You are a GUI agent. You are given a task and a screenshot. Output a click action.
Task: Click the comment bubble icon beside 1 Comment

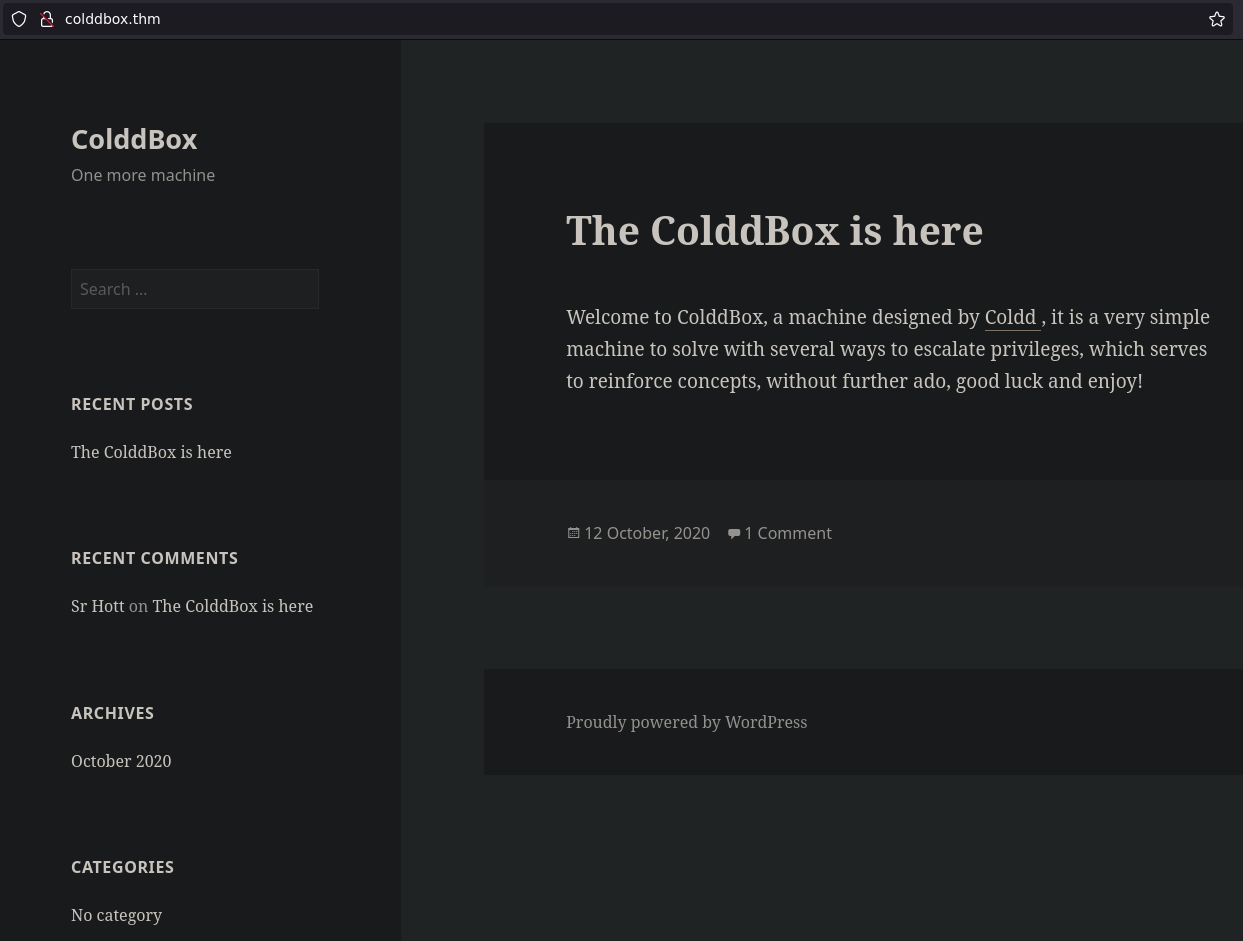point(734,533)
